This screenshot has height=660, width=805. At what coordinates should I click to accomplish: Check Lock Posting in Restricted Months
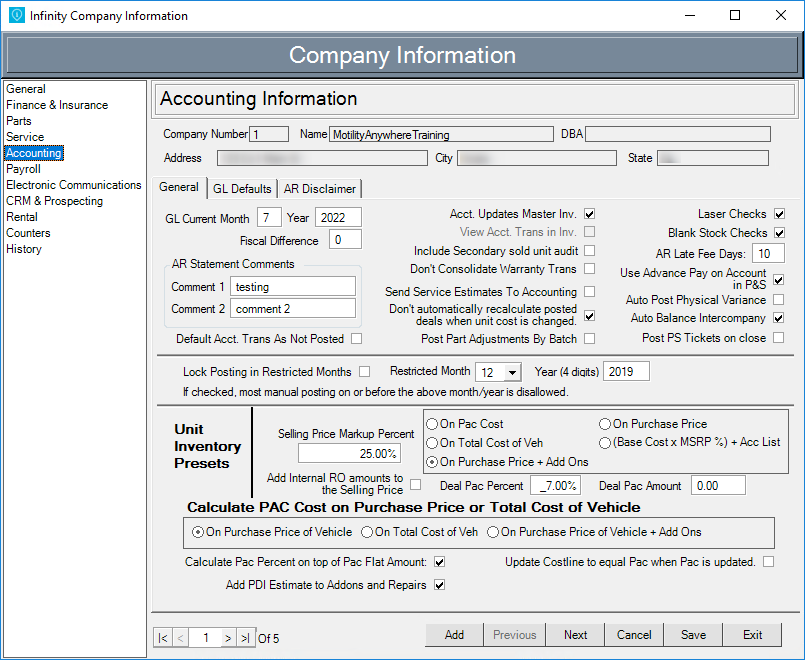pos(365,371)
